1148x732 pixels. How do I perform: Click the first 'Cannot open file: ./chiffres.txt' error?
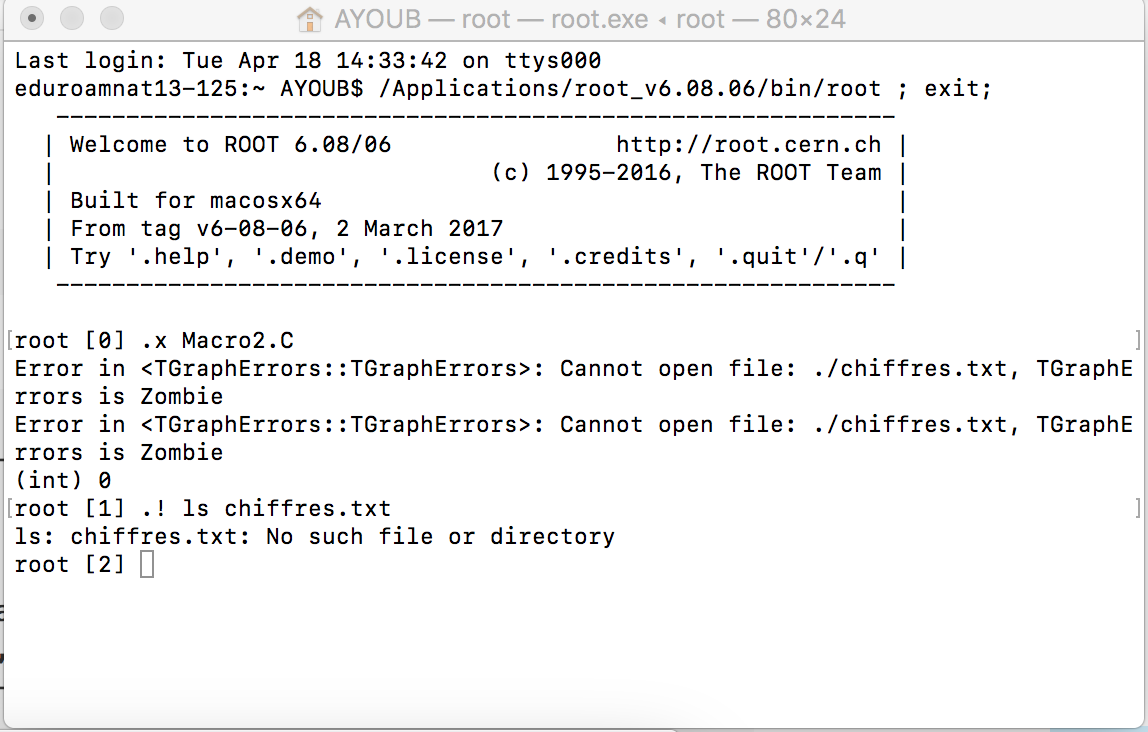pyautogui.click(x=783, y=368)
